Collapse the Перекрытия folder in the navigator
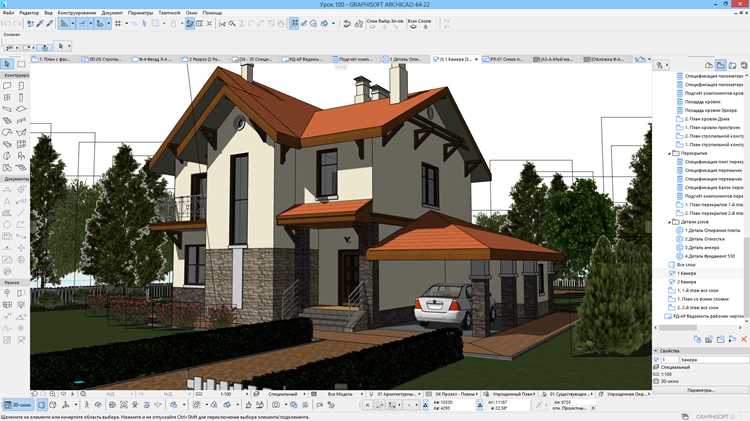 coord(669,154)
